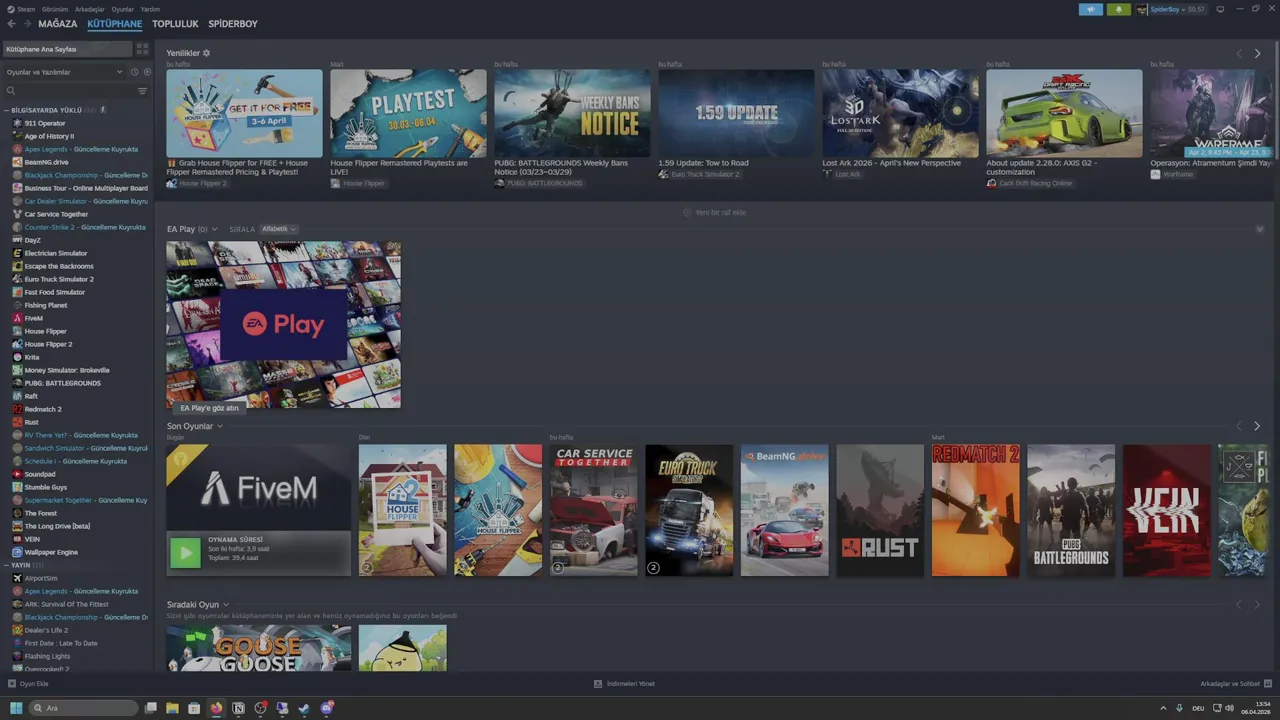The width and height of the screenshot is (1280, 720).
Task: Open the Steam menu item
Action: point(26,9)
